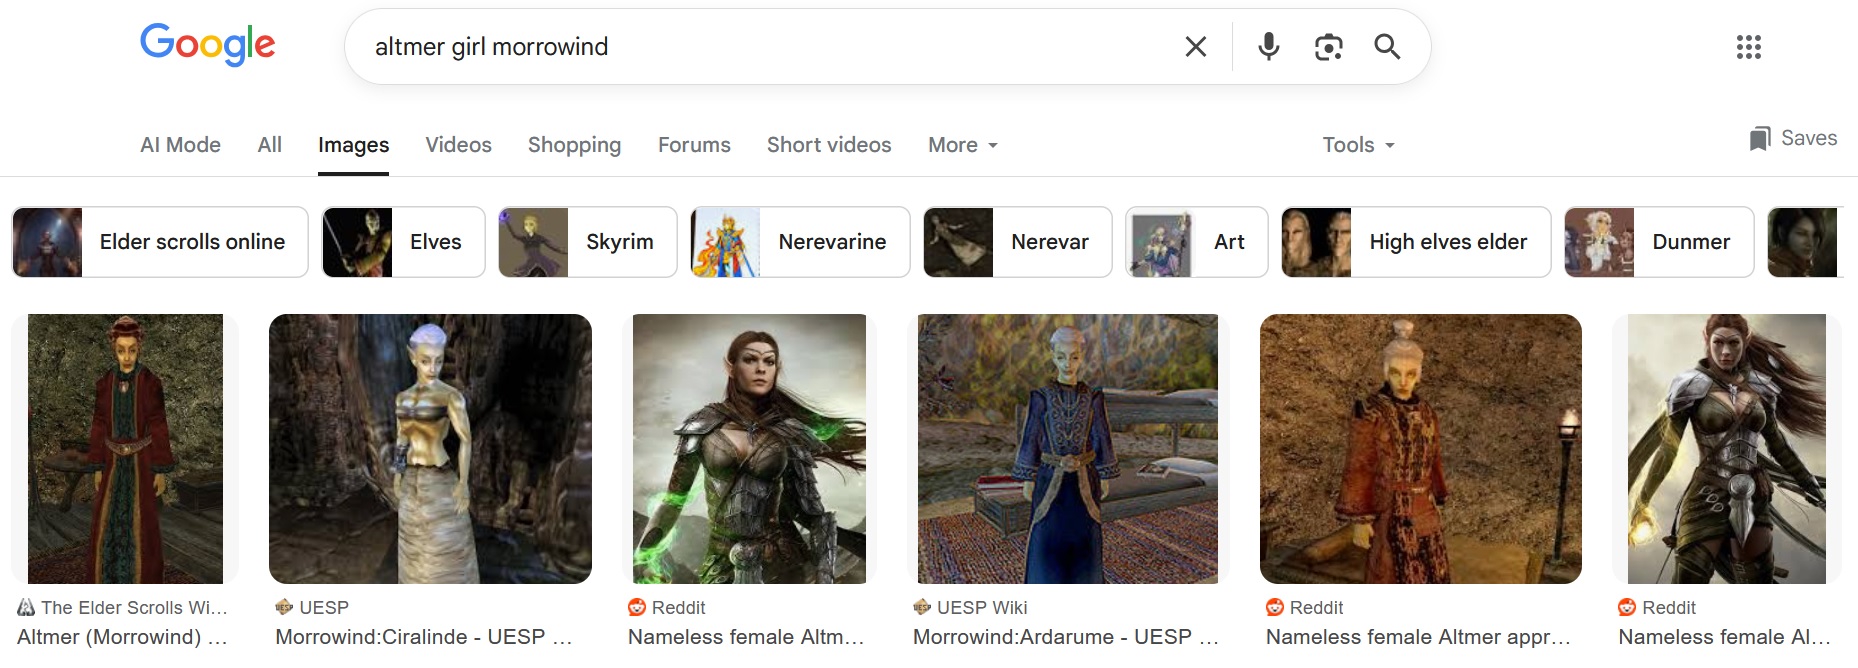Click the UESP Wiki source label
Viewport: 1858px width, 668px height.
tap(982, 608)
